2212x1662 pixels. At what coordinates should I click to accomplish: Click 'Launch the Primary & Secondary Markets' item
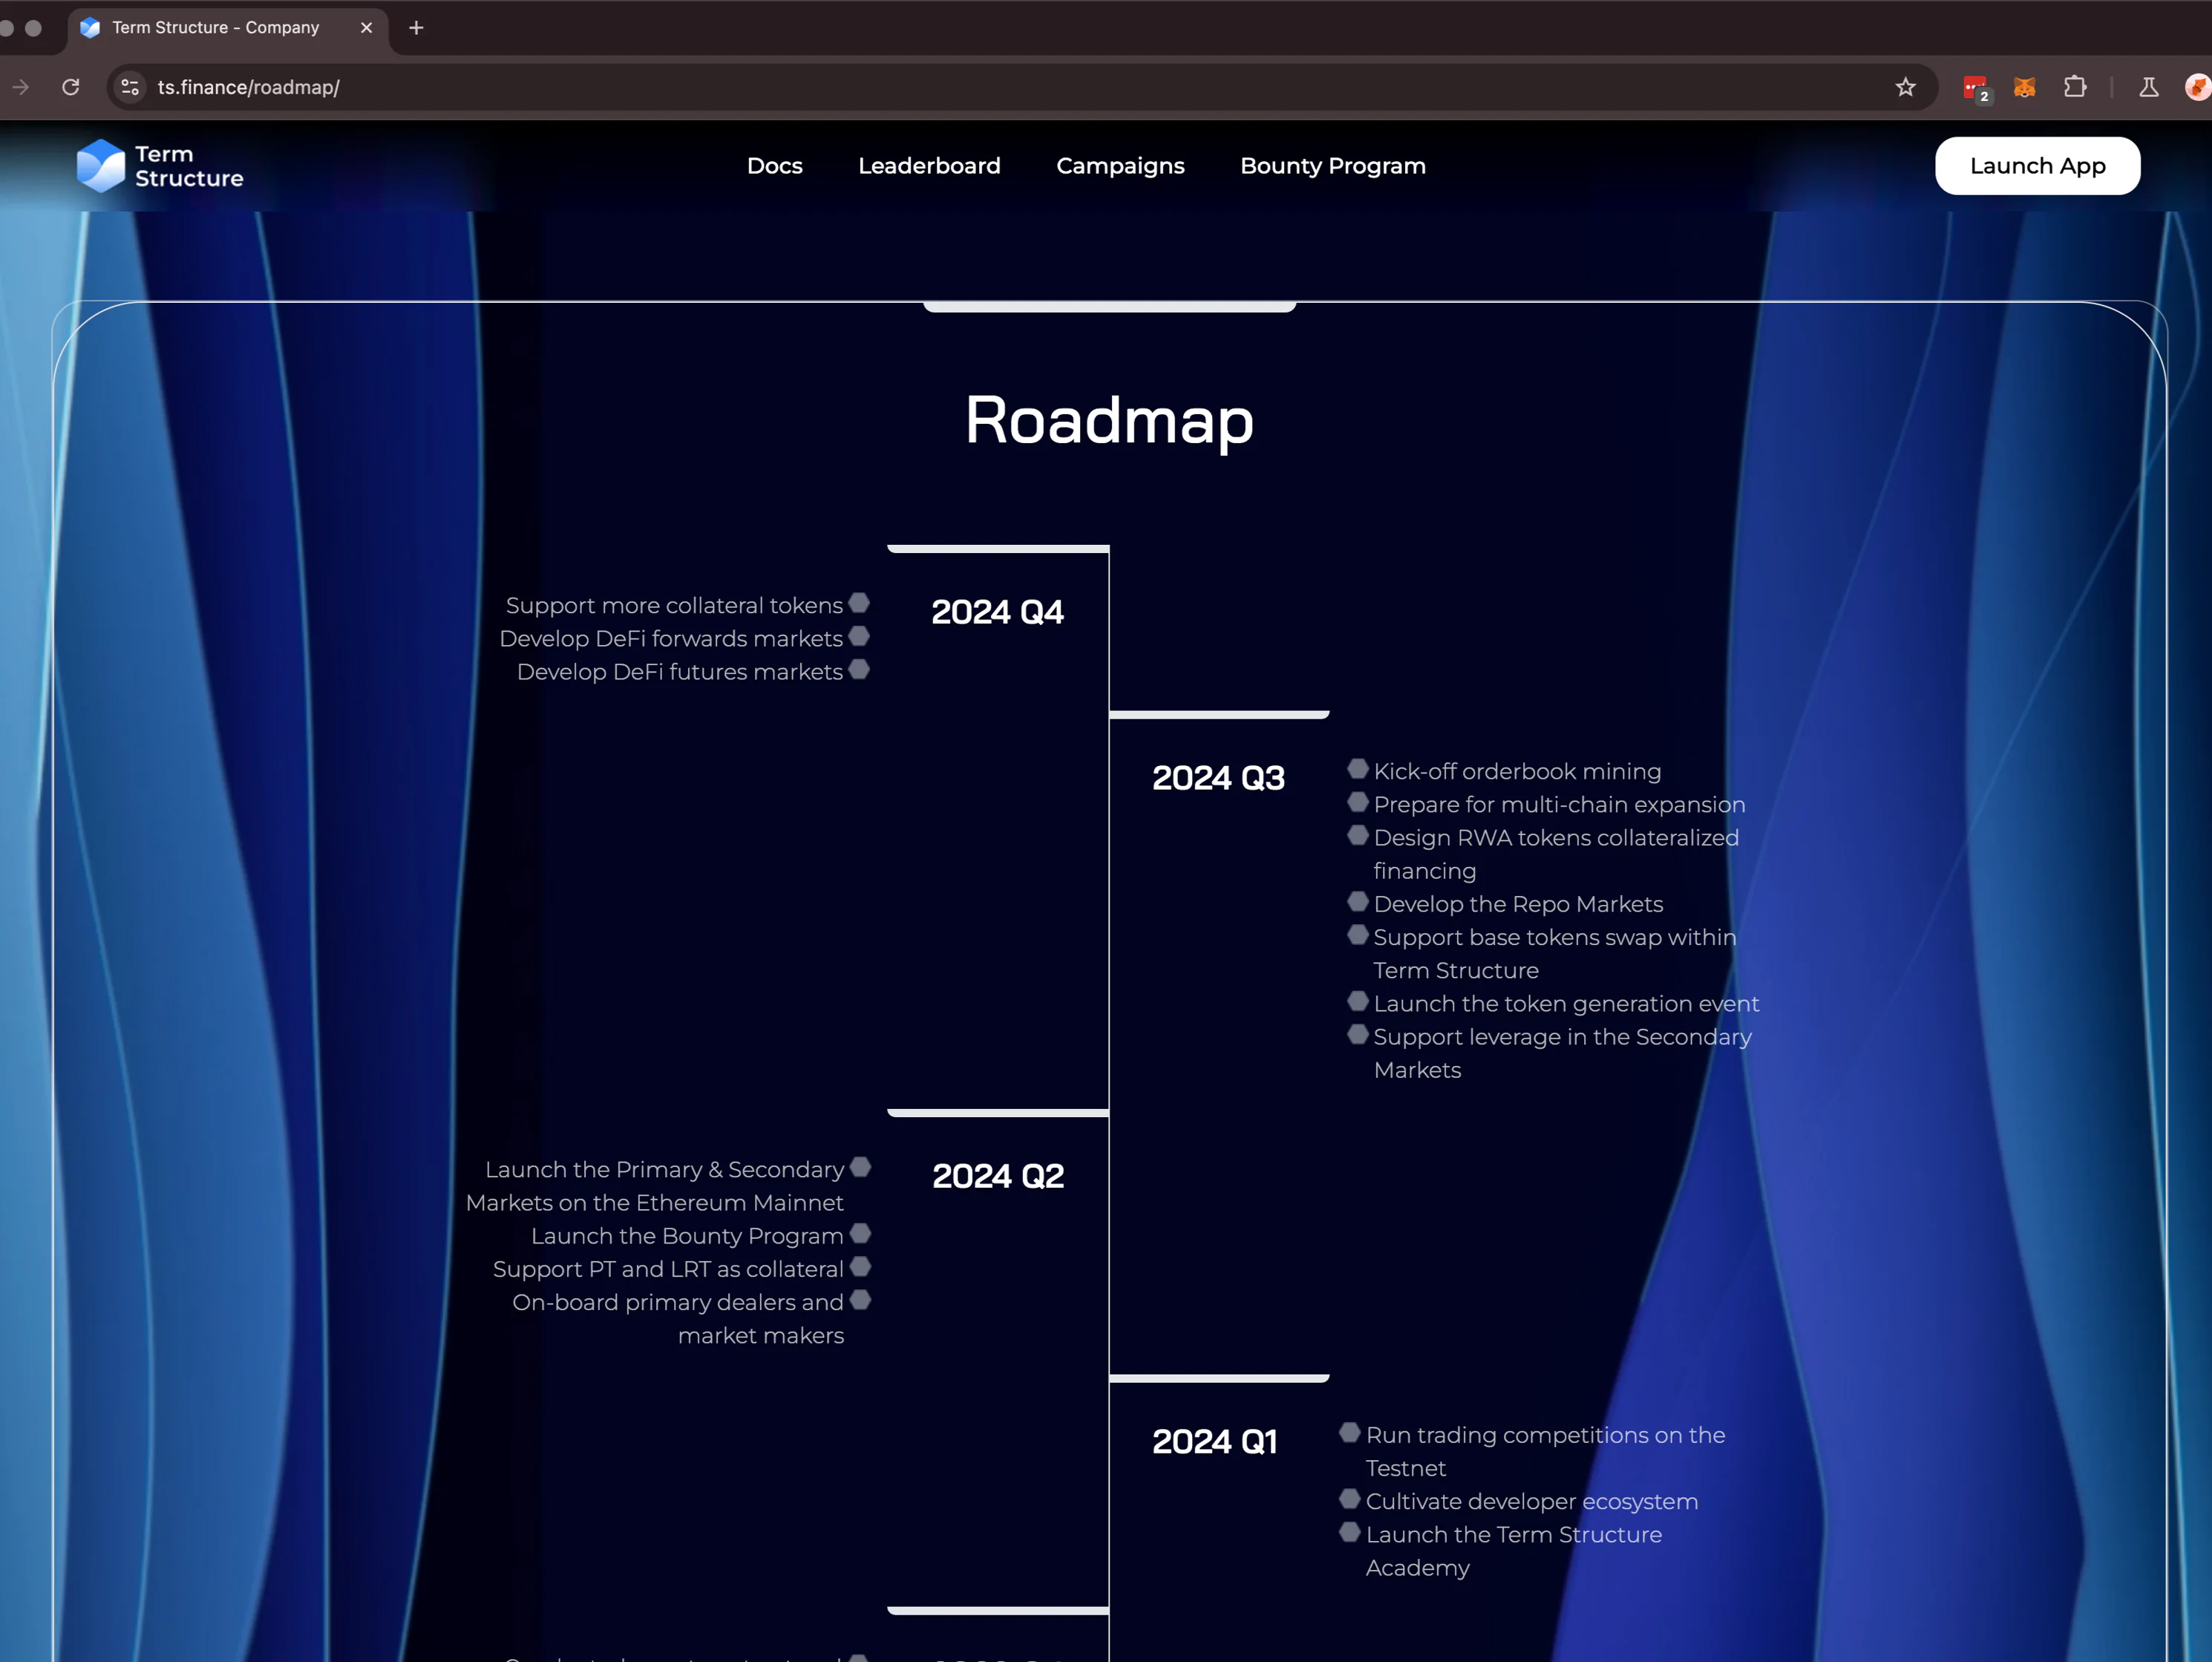[x=655, y=1187]
